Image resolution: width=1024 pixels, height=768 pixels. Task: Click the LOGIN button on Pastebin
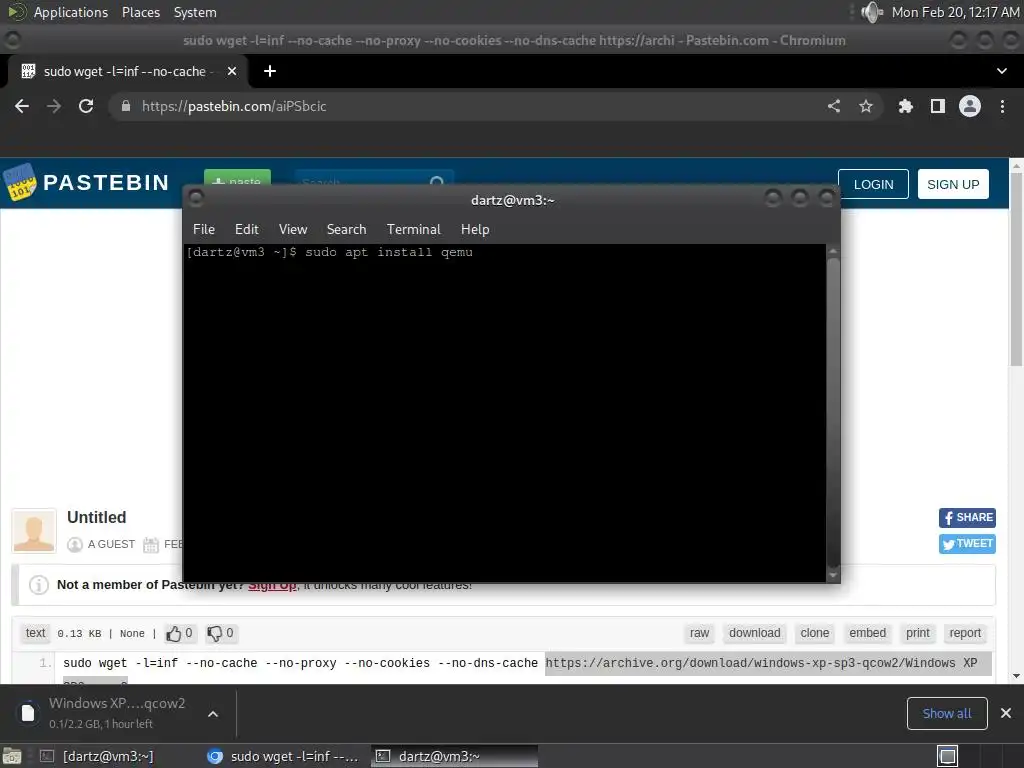point(873,184)
